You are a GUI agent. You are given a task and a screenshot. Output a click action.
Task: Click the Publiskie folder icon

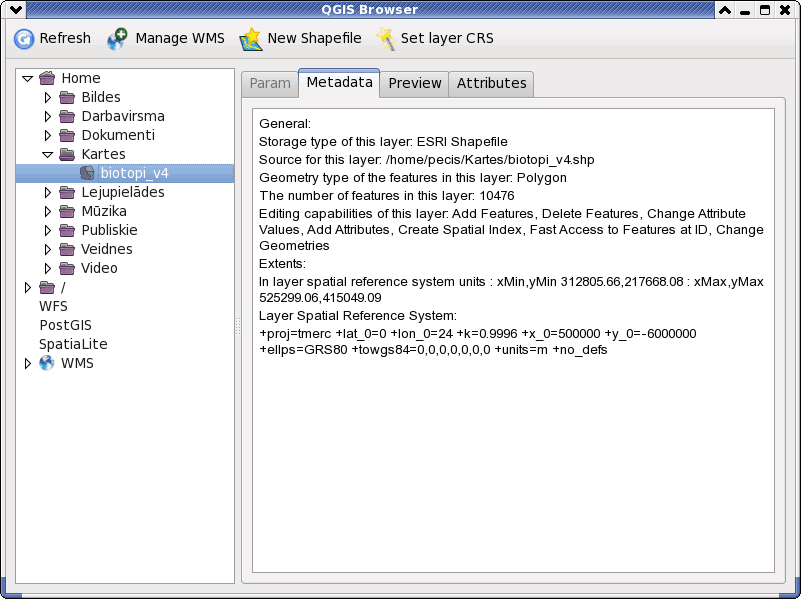pyautogui.click(x=67, y=230)
